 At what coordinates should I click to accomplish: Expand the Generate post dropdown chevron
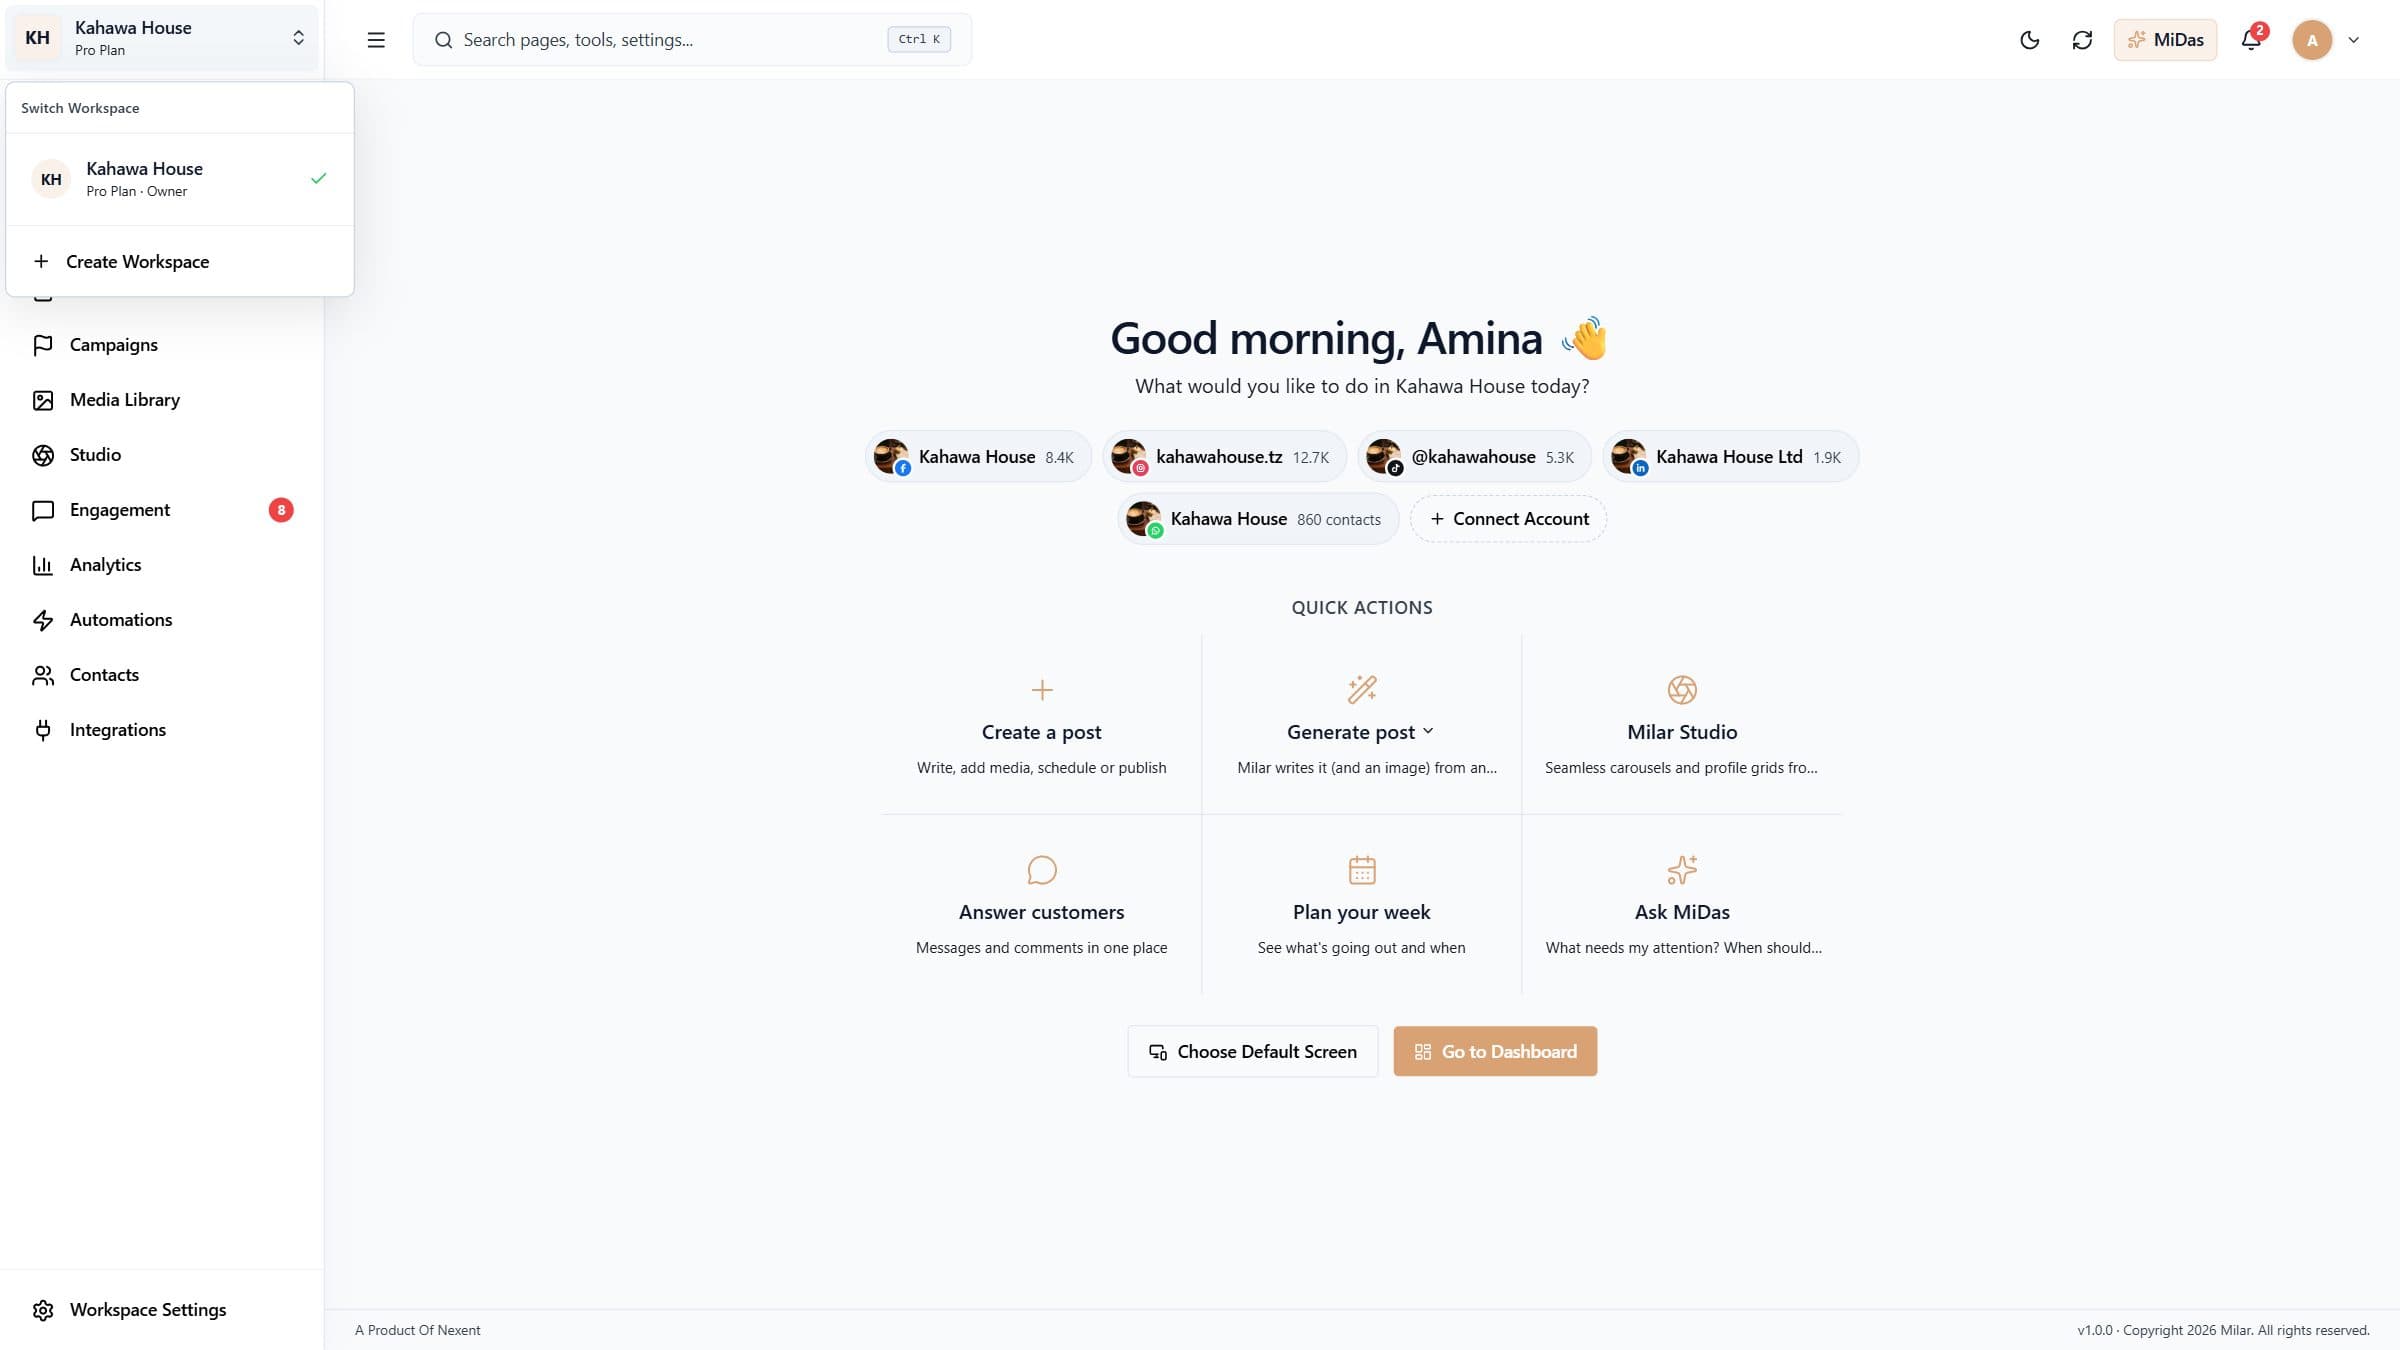(x=1428, y=731)
